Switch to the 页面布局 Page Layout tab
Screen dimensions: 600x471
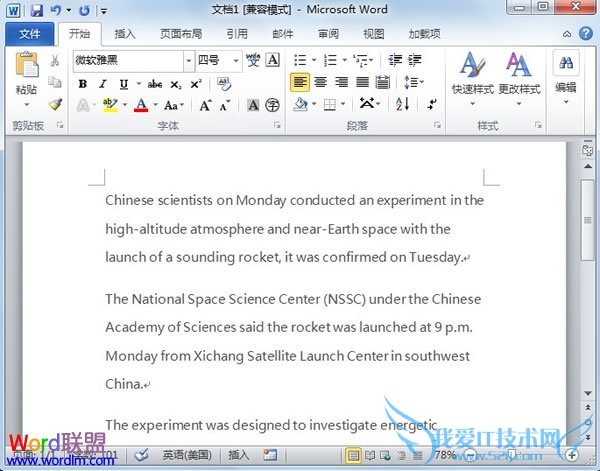(181, 34)
